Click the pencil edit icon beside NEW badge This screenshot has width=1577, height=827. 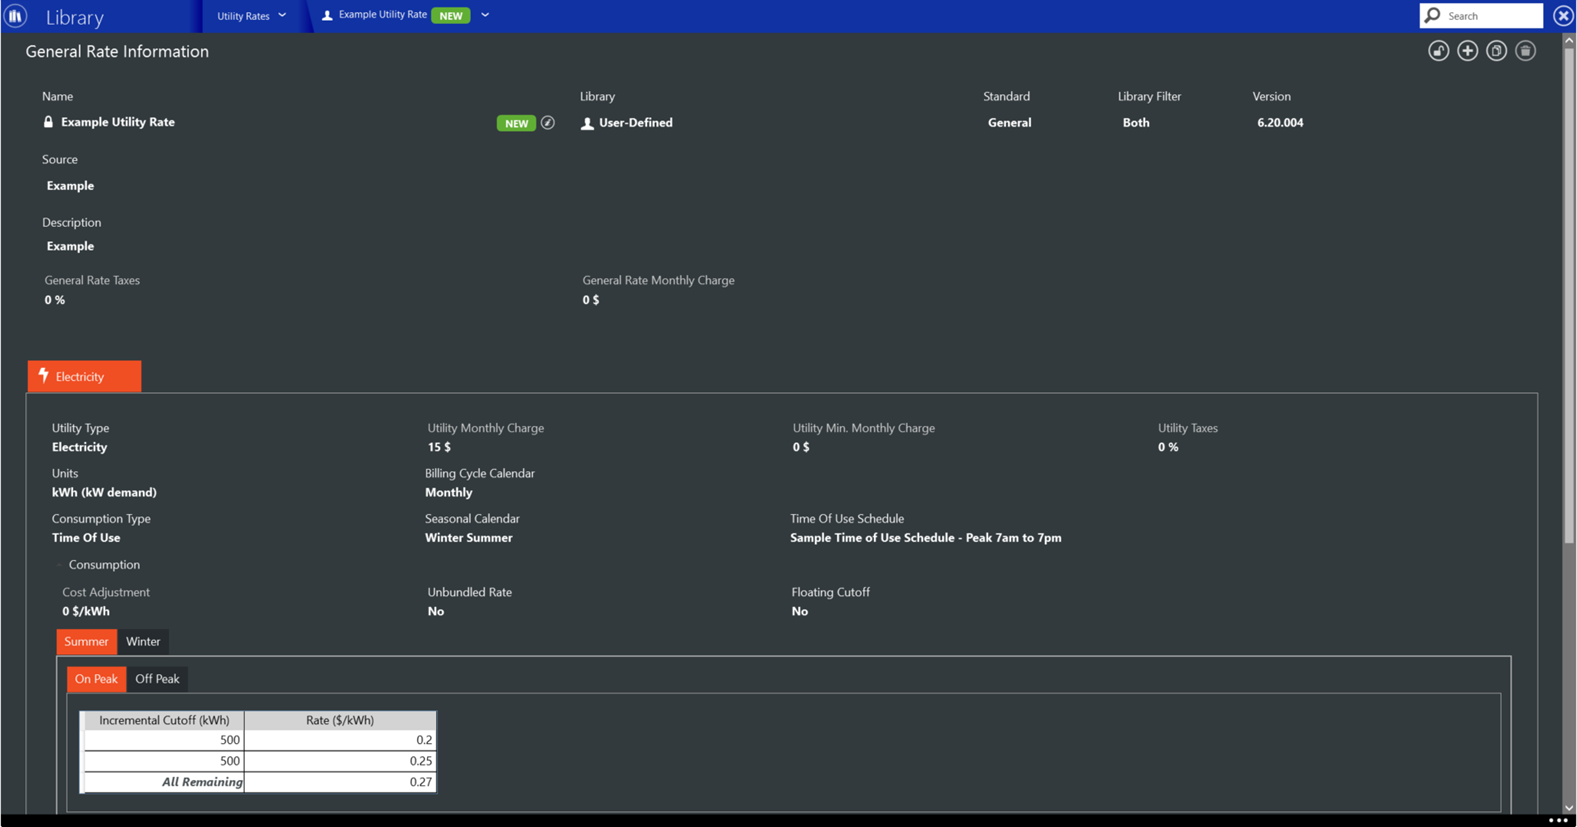point(548,123)
